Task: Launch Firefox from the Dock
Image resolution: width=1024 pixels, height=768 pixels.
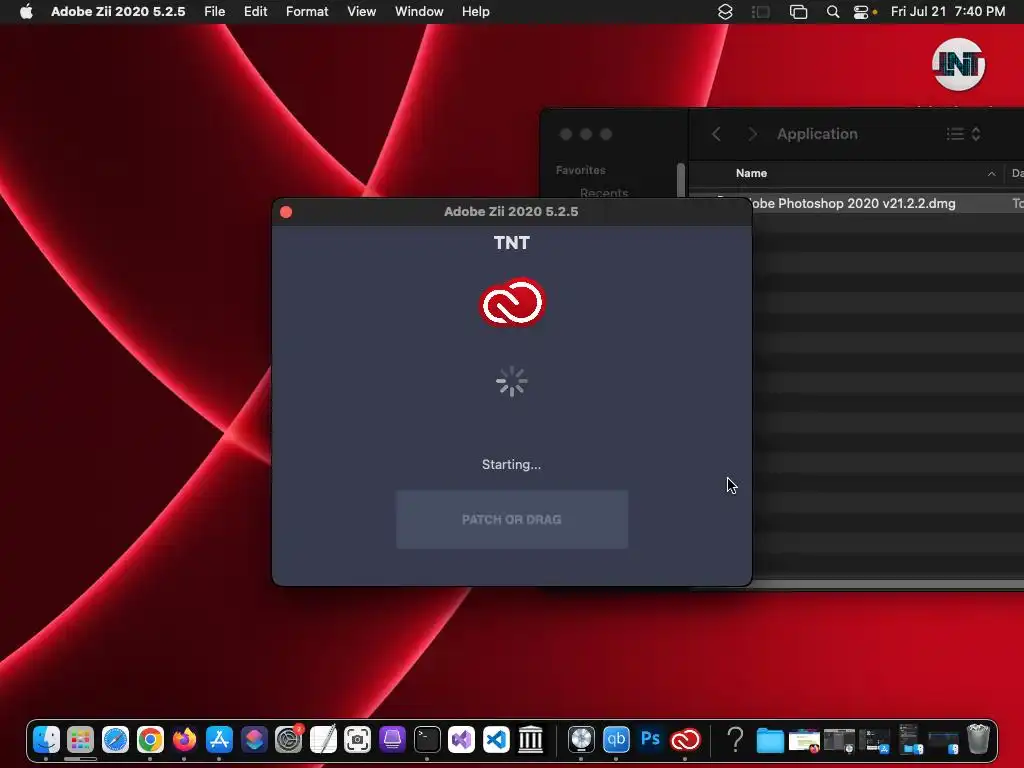Action: [x=184, y=739]
